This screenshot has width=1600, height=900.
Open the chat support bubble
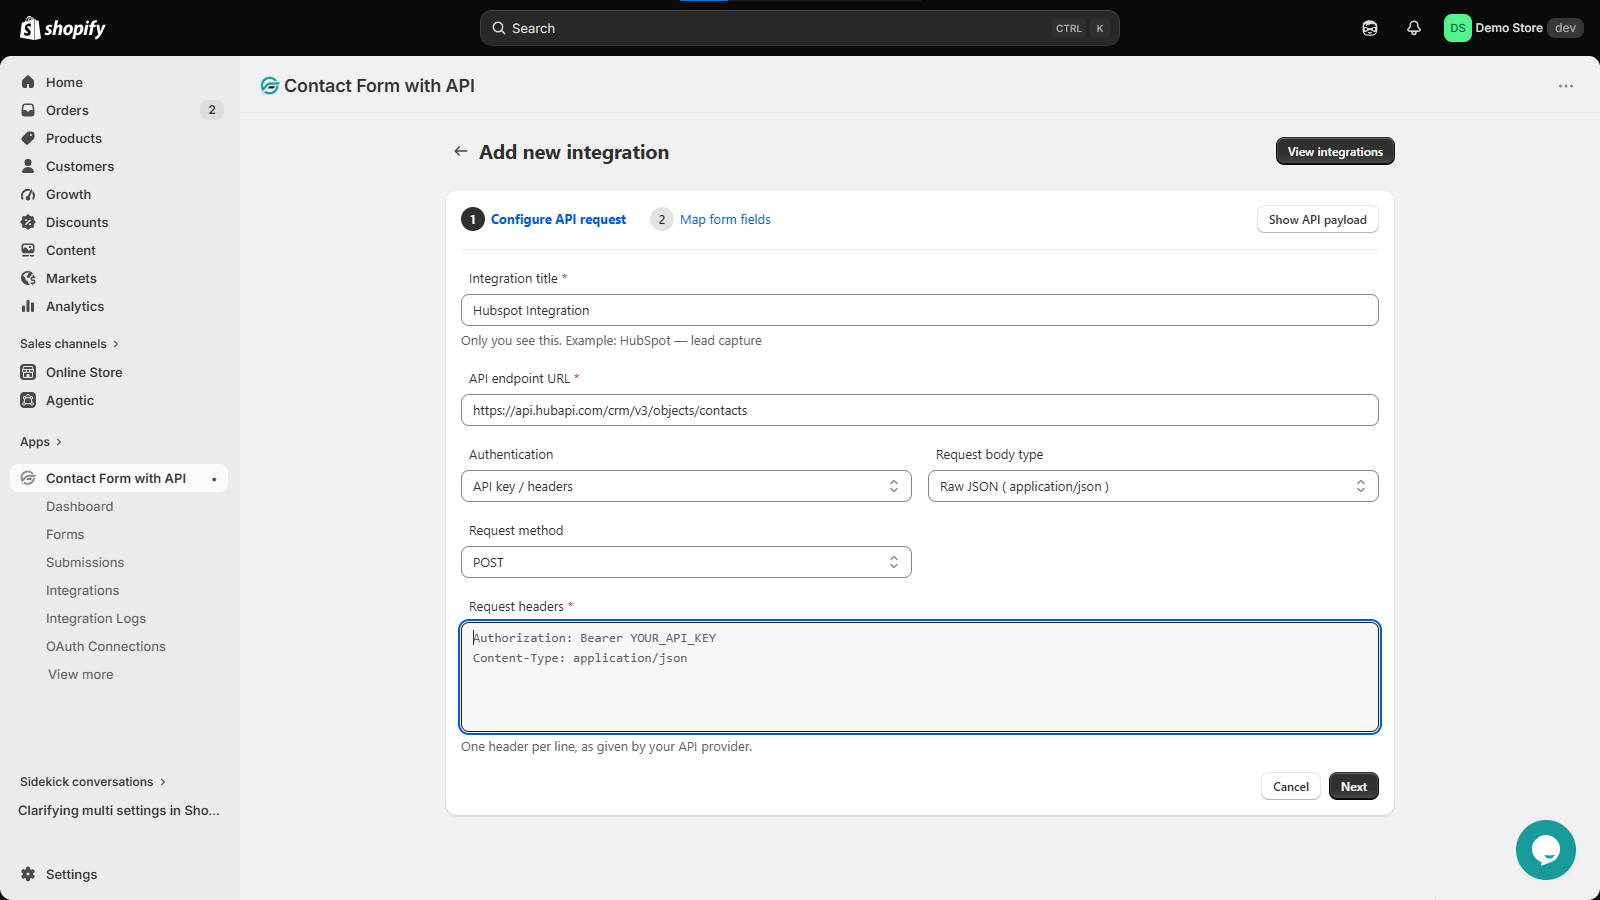[1546, 850]
